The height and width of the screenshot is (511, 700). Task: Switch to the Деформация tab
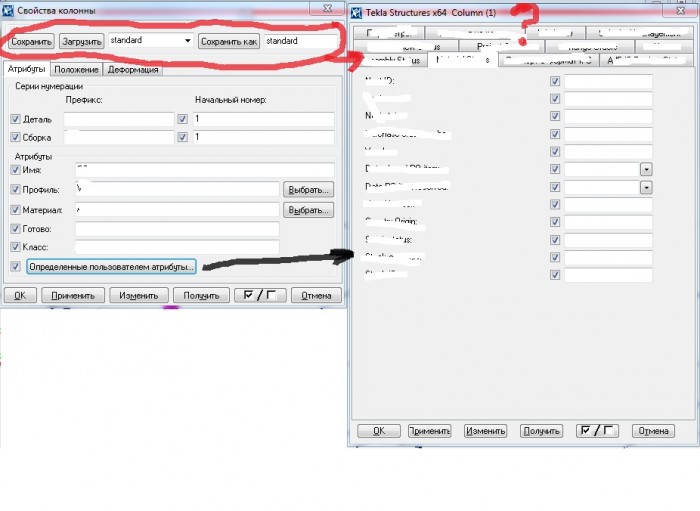[x=133, y=70]
